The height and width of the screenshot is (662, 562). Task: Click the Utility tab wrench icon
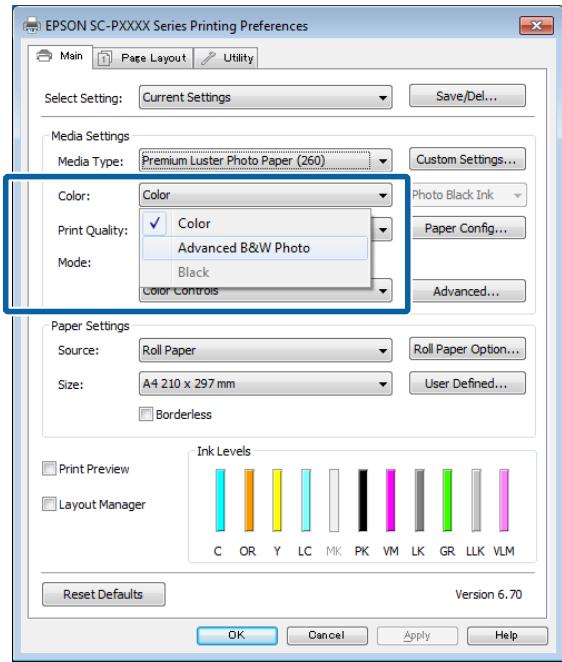208,58
